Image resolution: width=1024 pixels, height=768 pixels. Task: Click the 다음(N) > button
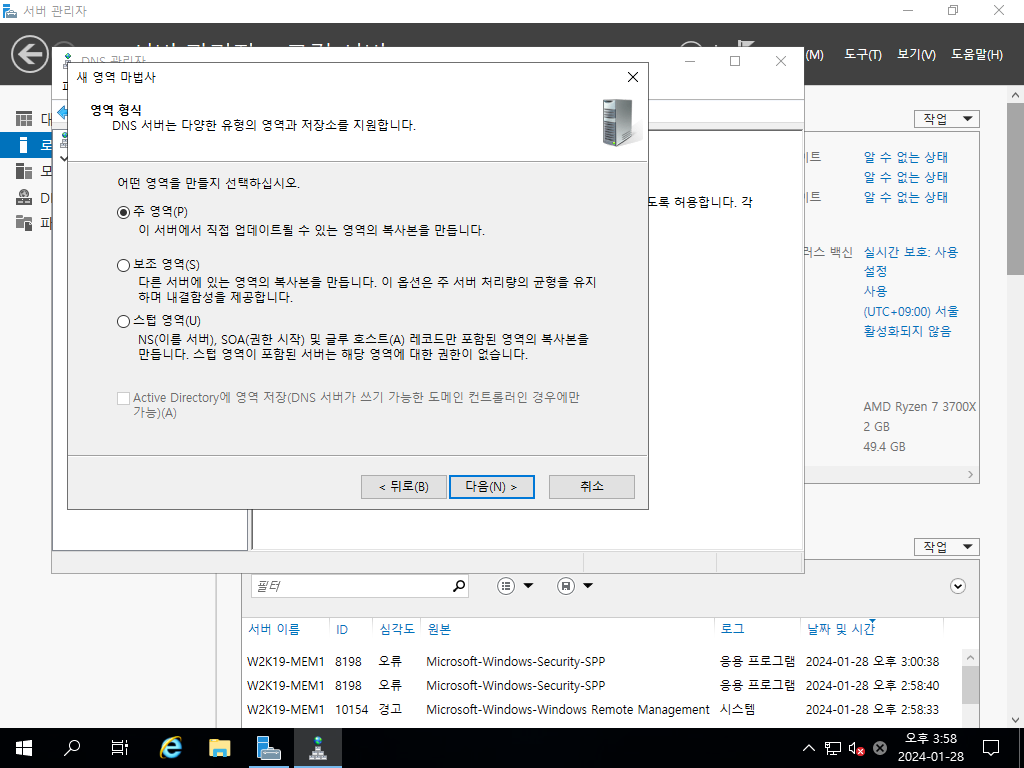tap(492, 487)
